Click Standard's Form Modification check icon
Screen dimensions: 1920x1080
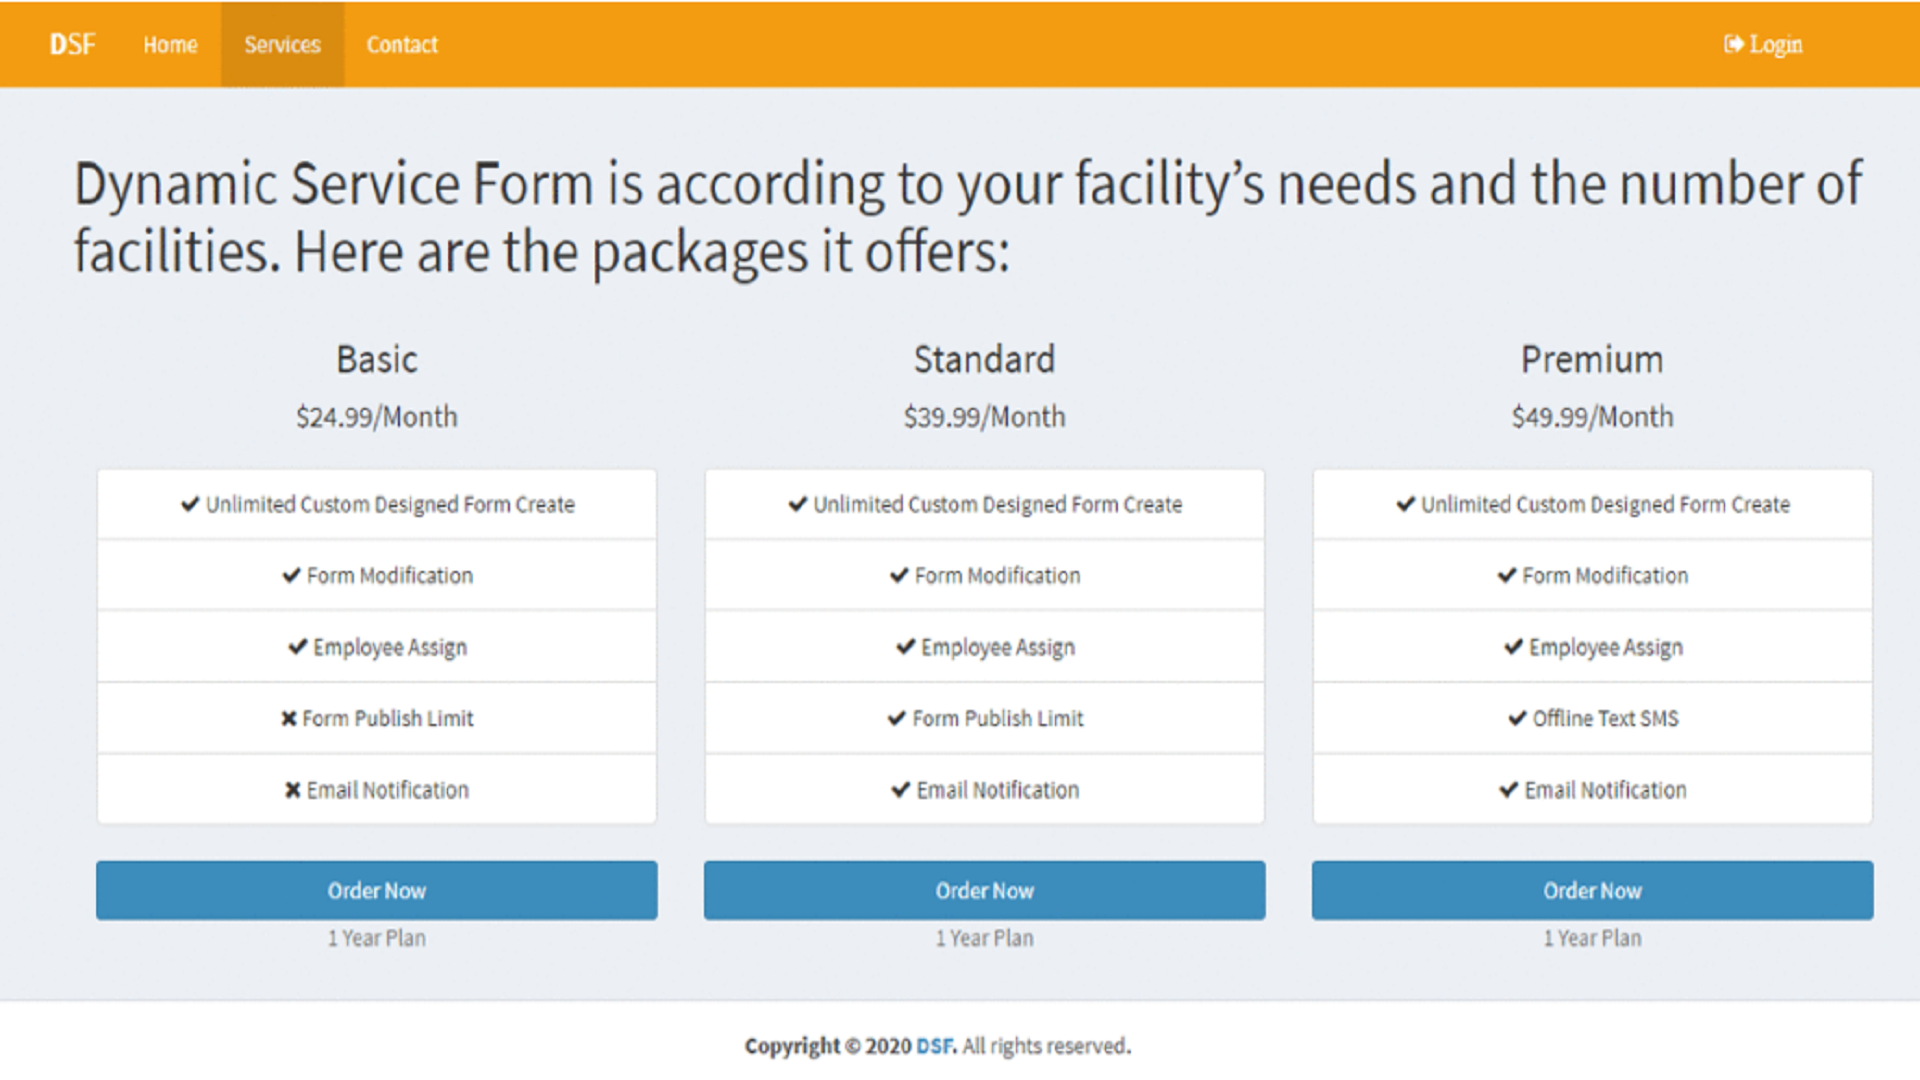[899, 575]
